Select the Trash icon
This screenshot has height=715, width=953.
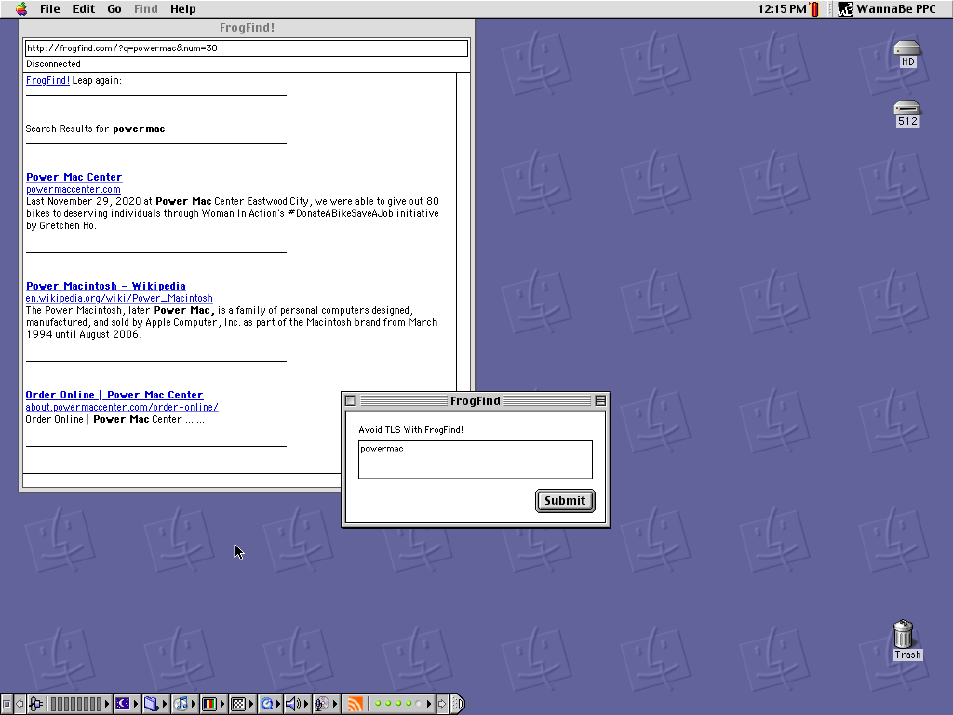point(907,640)
